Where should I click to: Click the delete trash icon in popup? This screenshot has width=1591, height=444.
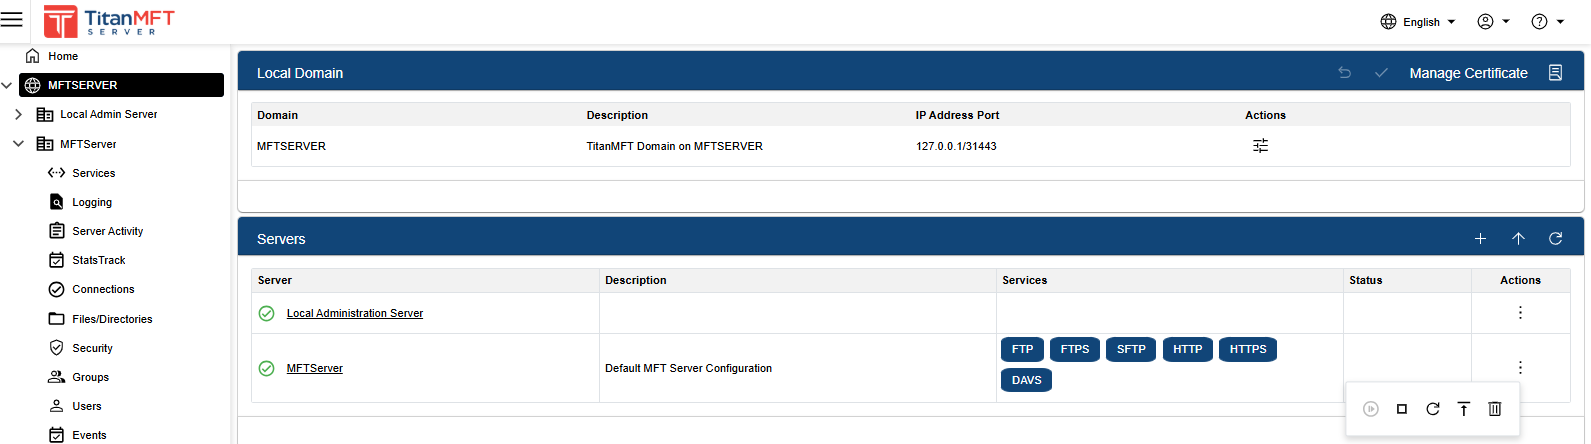coord(1495,409)
